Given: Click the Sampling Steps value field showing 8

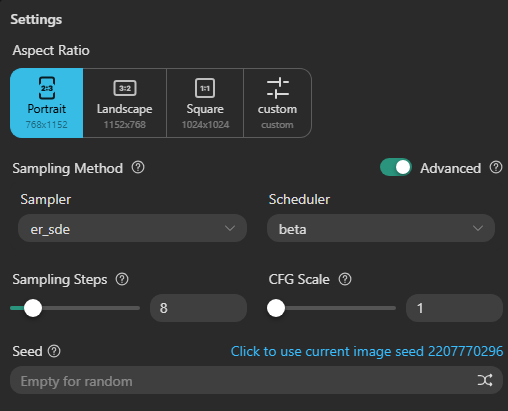Looking at the screenshot, I should [198, 308].
